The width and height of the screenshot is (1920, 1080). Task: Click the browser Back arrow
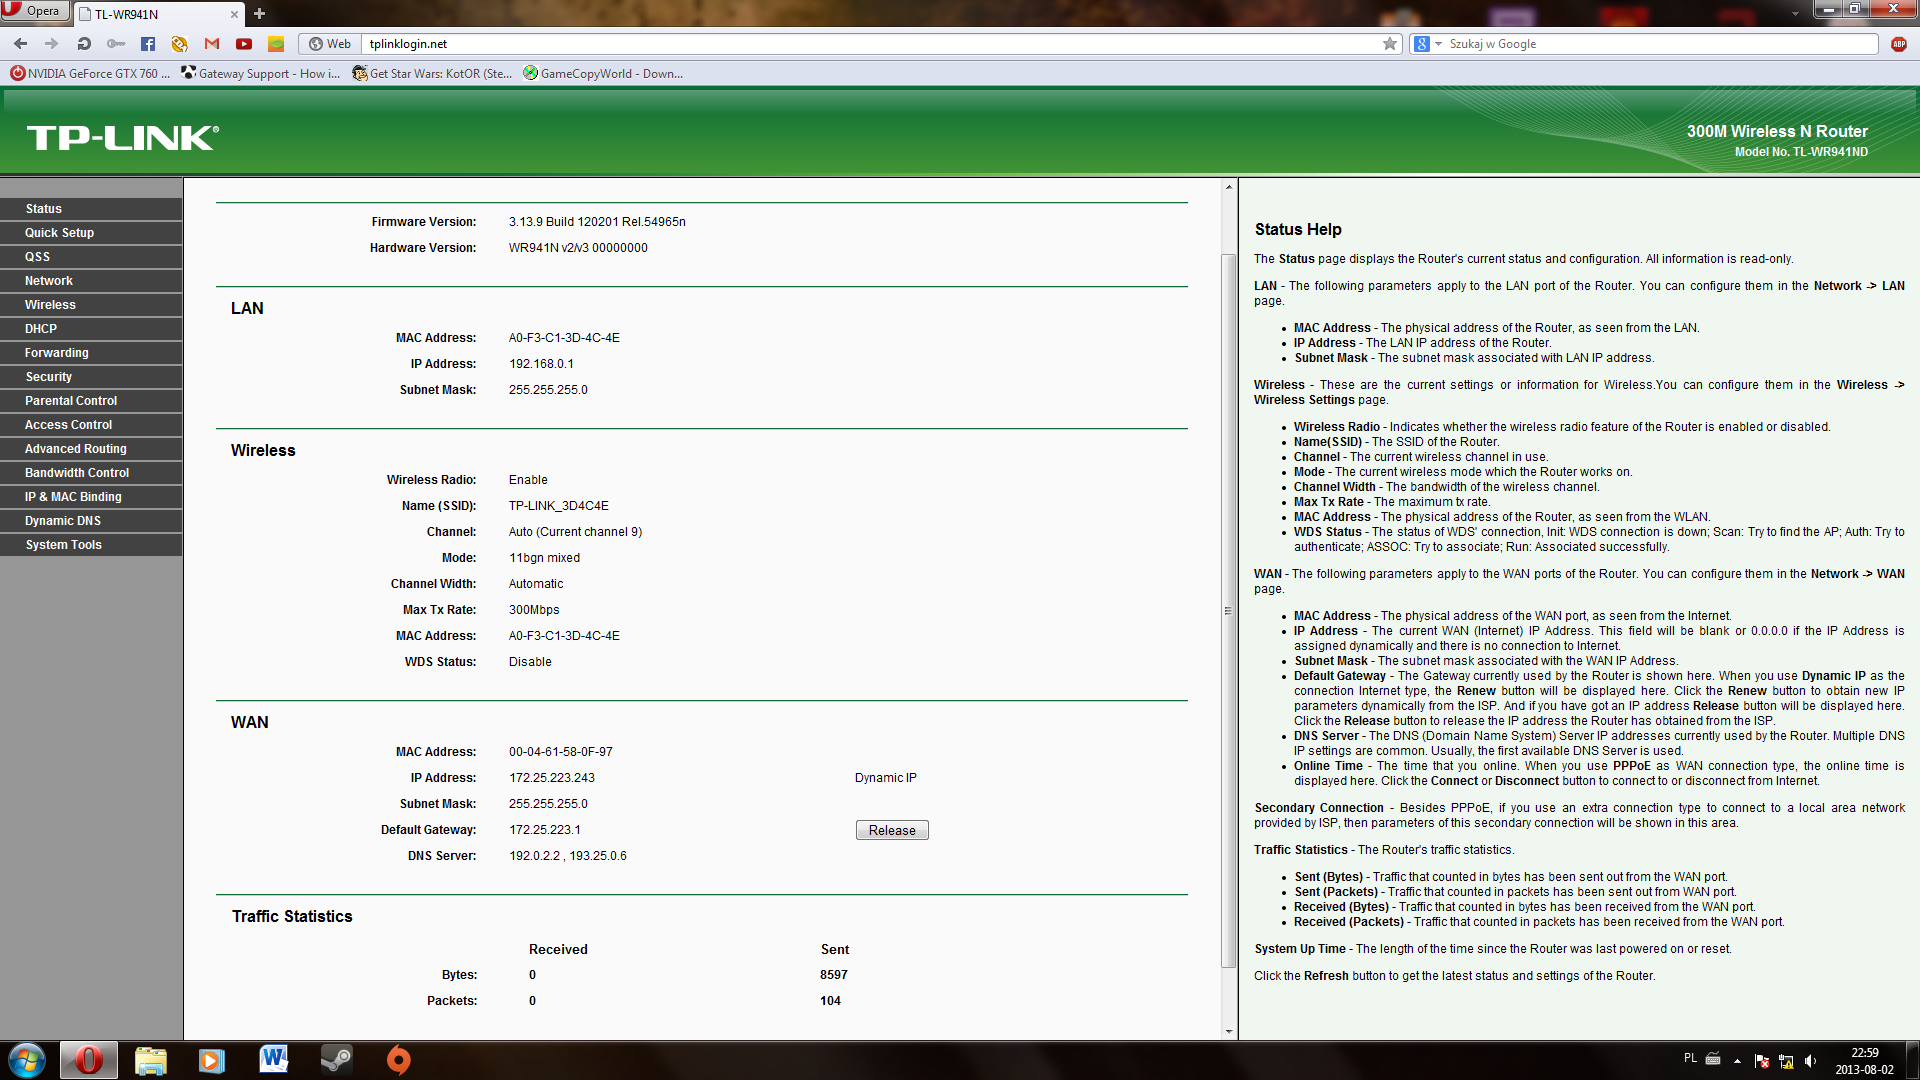point(20,44)
